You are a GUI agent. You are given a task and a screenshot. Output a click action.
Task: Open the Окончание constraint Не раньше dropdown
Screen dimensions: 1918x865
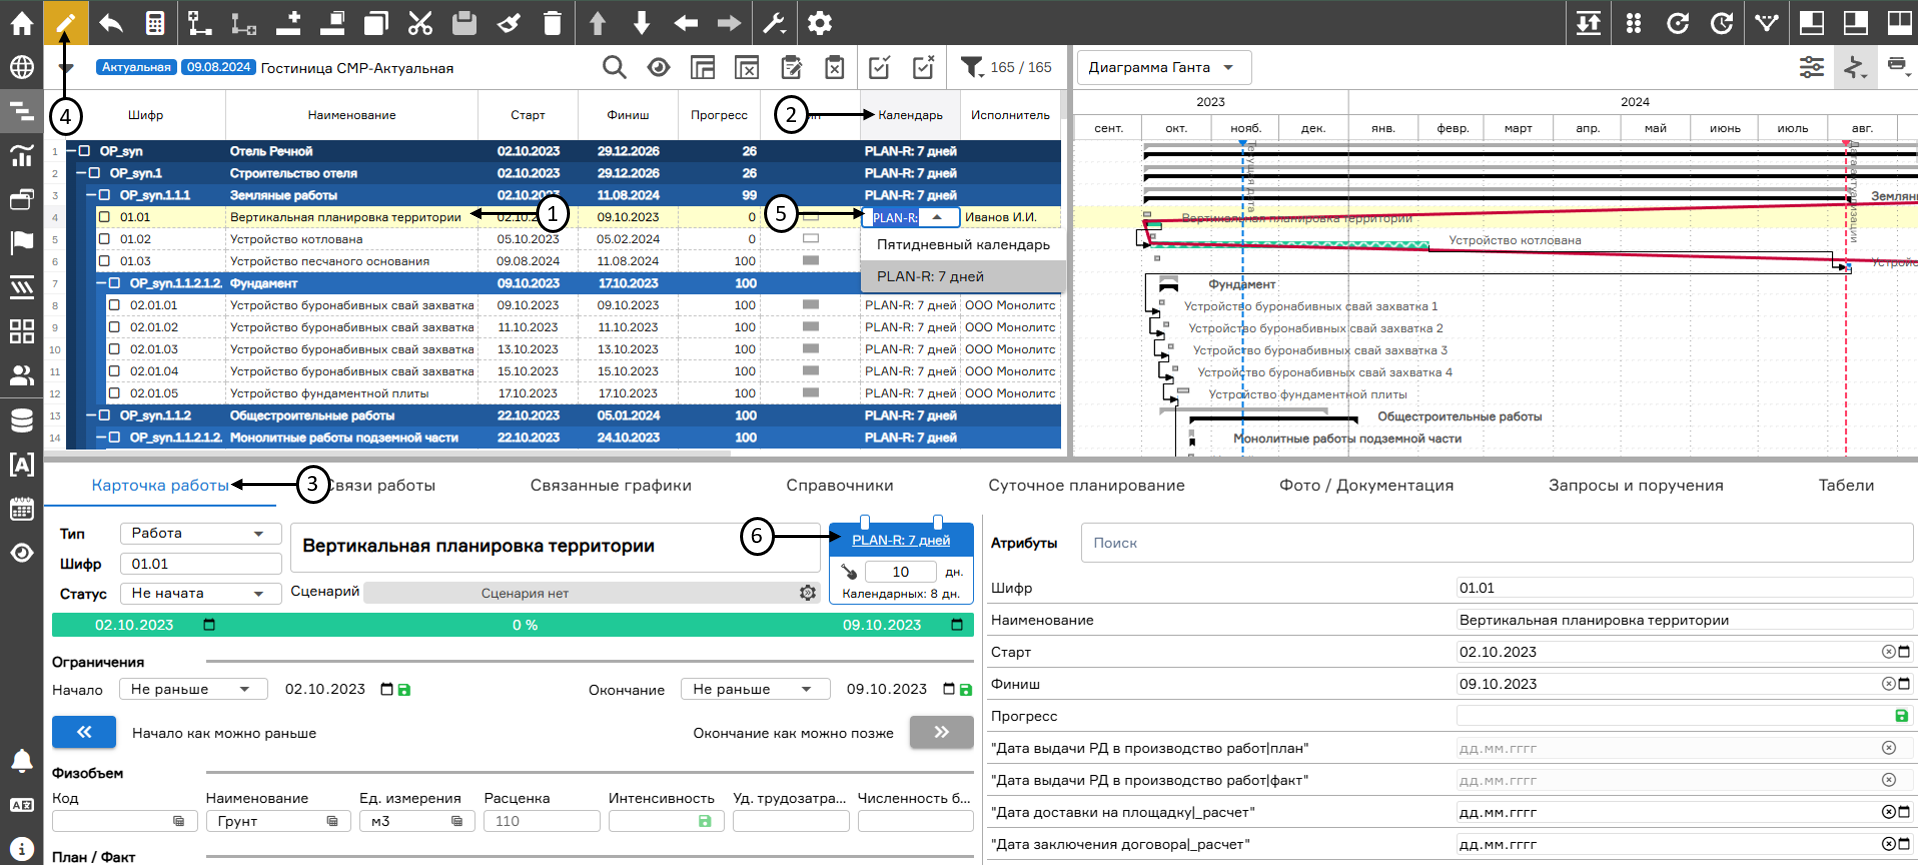[755, 689]
